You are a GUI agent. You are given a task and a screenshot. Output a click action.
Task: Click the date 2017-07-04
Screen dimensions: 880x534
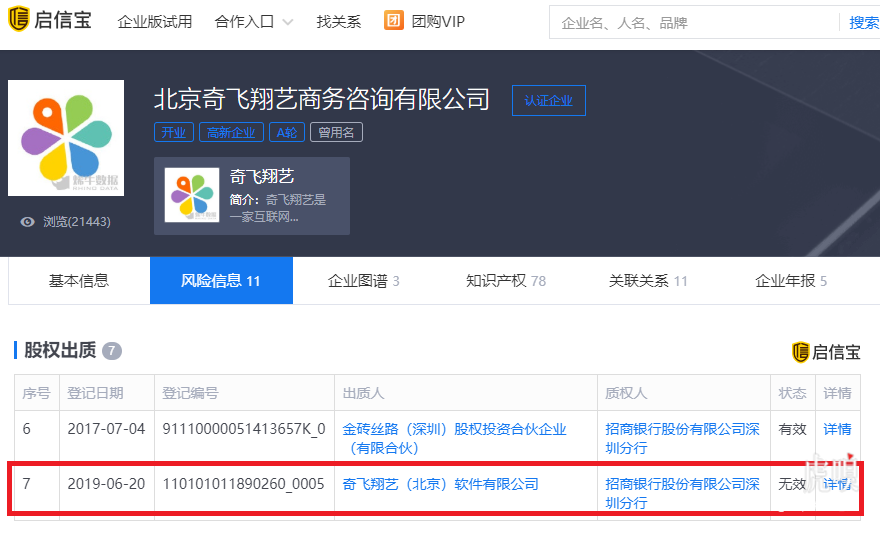pyautogui.click(x=106, y=429)
